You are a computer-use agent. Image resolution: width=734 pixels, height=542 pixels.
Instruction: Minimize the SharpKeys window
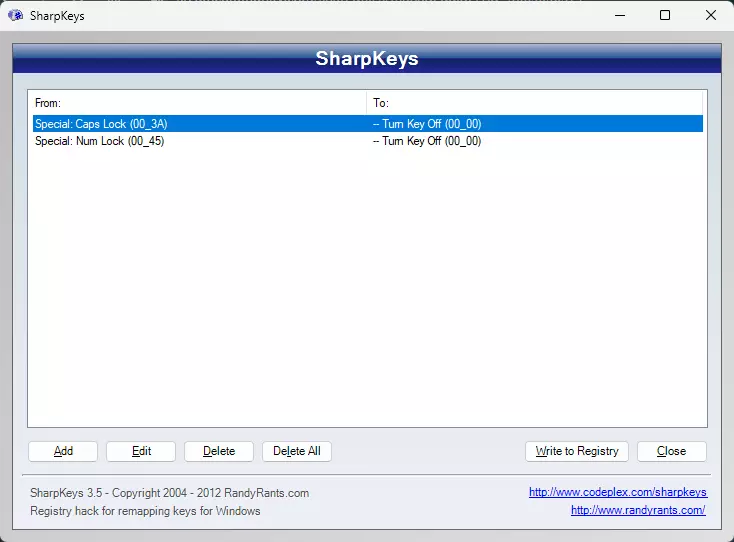pos(620,15)
